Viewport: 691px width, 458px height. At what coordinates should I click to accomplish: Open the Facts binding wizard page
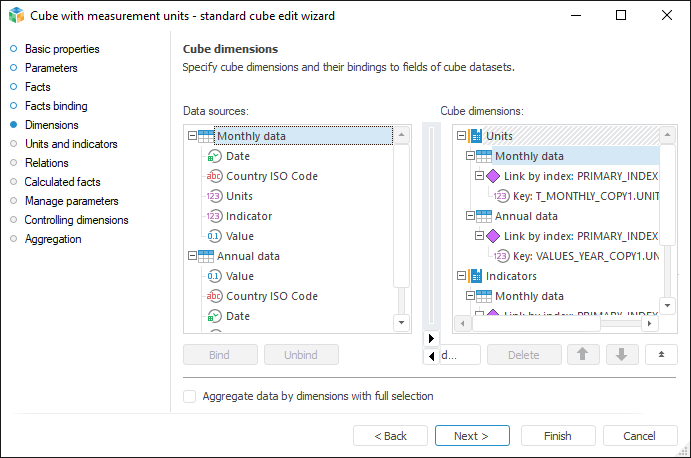point(56,106)
